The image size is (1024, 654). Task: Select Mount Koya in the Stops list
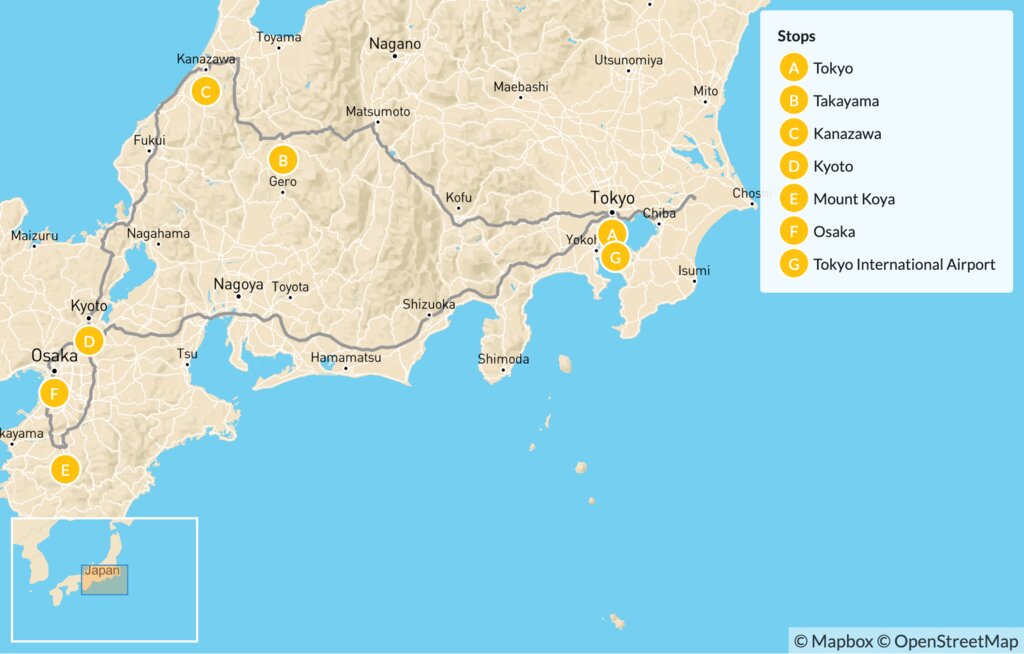854,199
